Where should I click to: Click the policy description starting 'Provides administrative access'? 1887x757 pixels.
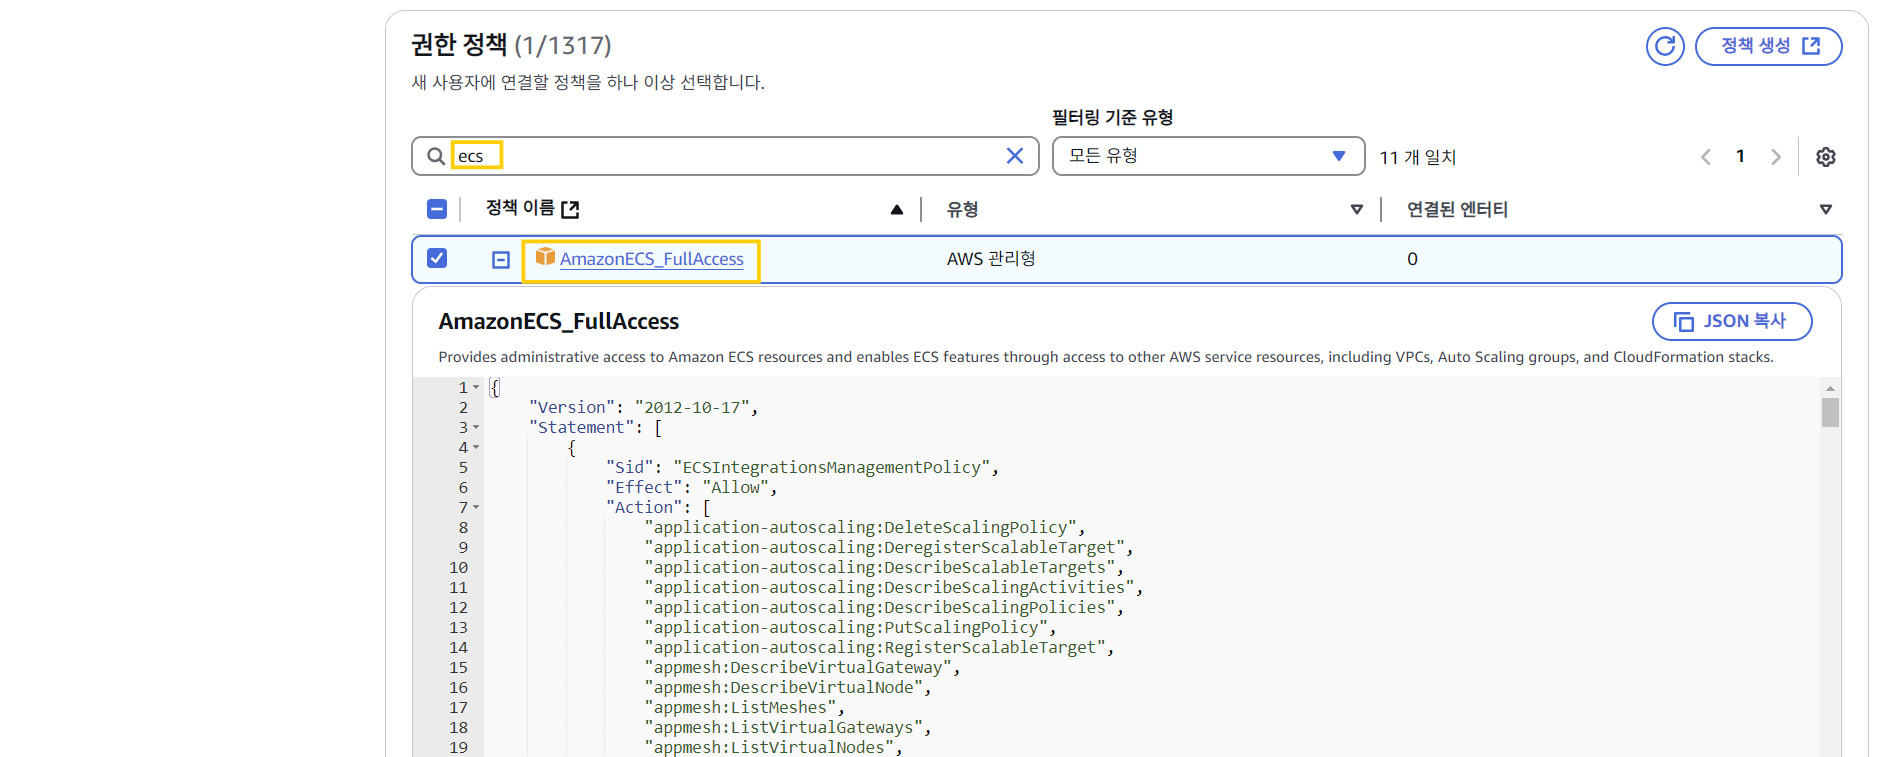1106,357
